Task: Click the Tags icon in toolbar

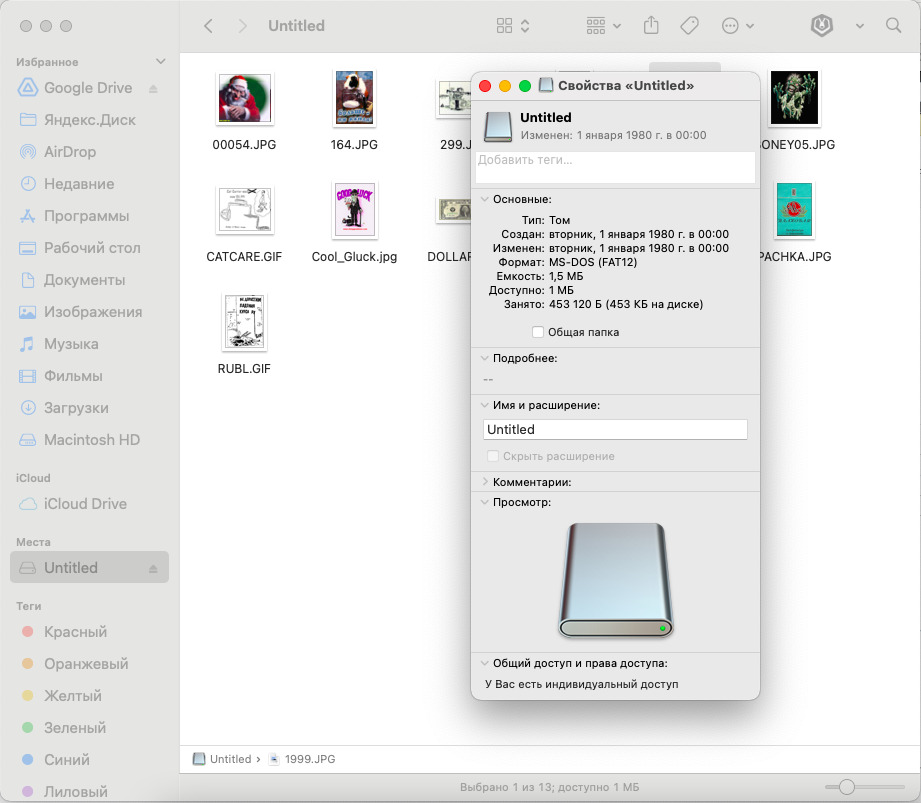Action: point(689,26)
